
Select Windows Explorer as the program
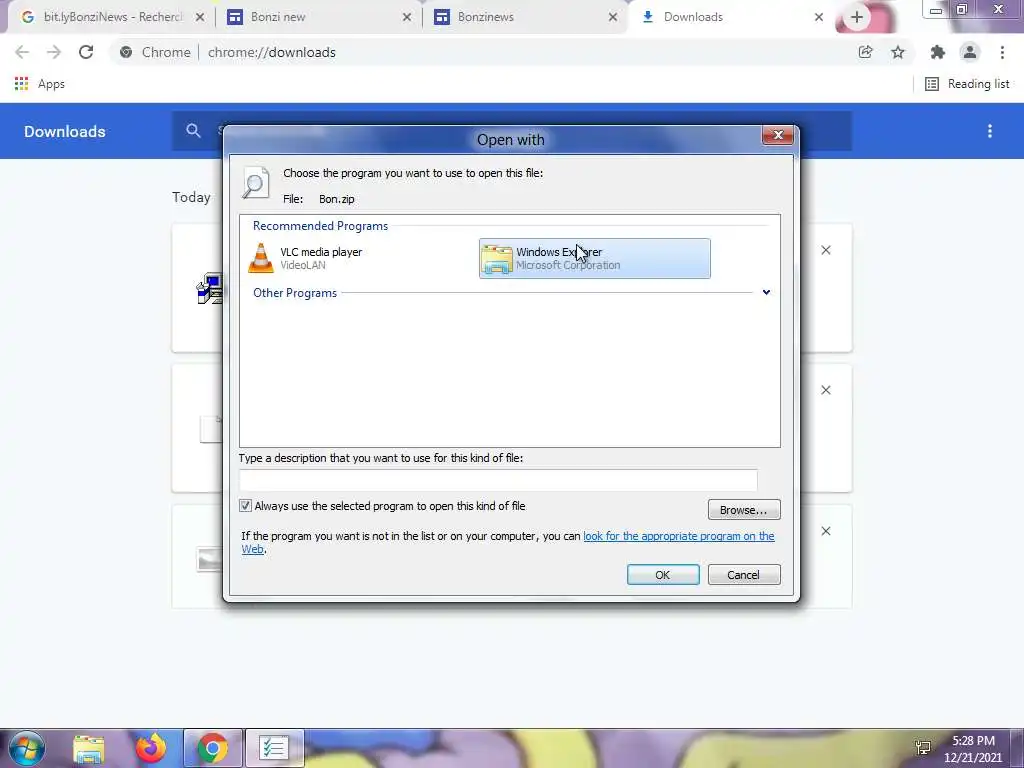tap(594, 258)
